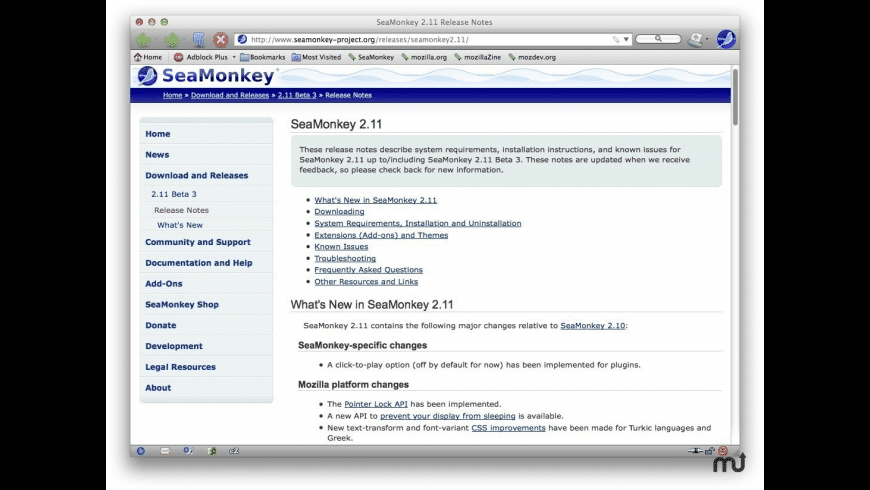Image resolution: width=870 pixels, height=490 pixels.
Task: Click the SeaMonkey throbber logo in the toolbar
Action: tap(726, 39)
